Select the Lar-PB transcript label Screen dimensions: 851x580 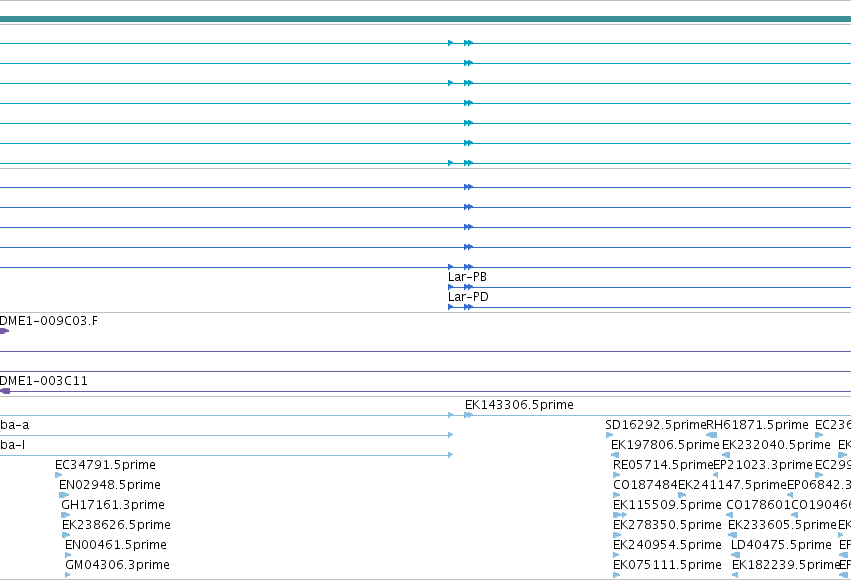tap(467, 277)
